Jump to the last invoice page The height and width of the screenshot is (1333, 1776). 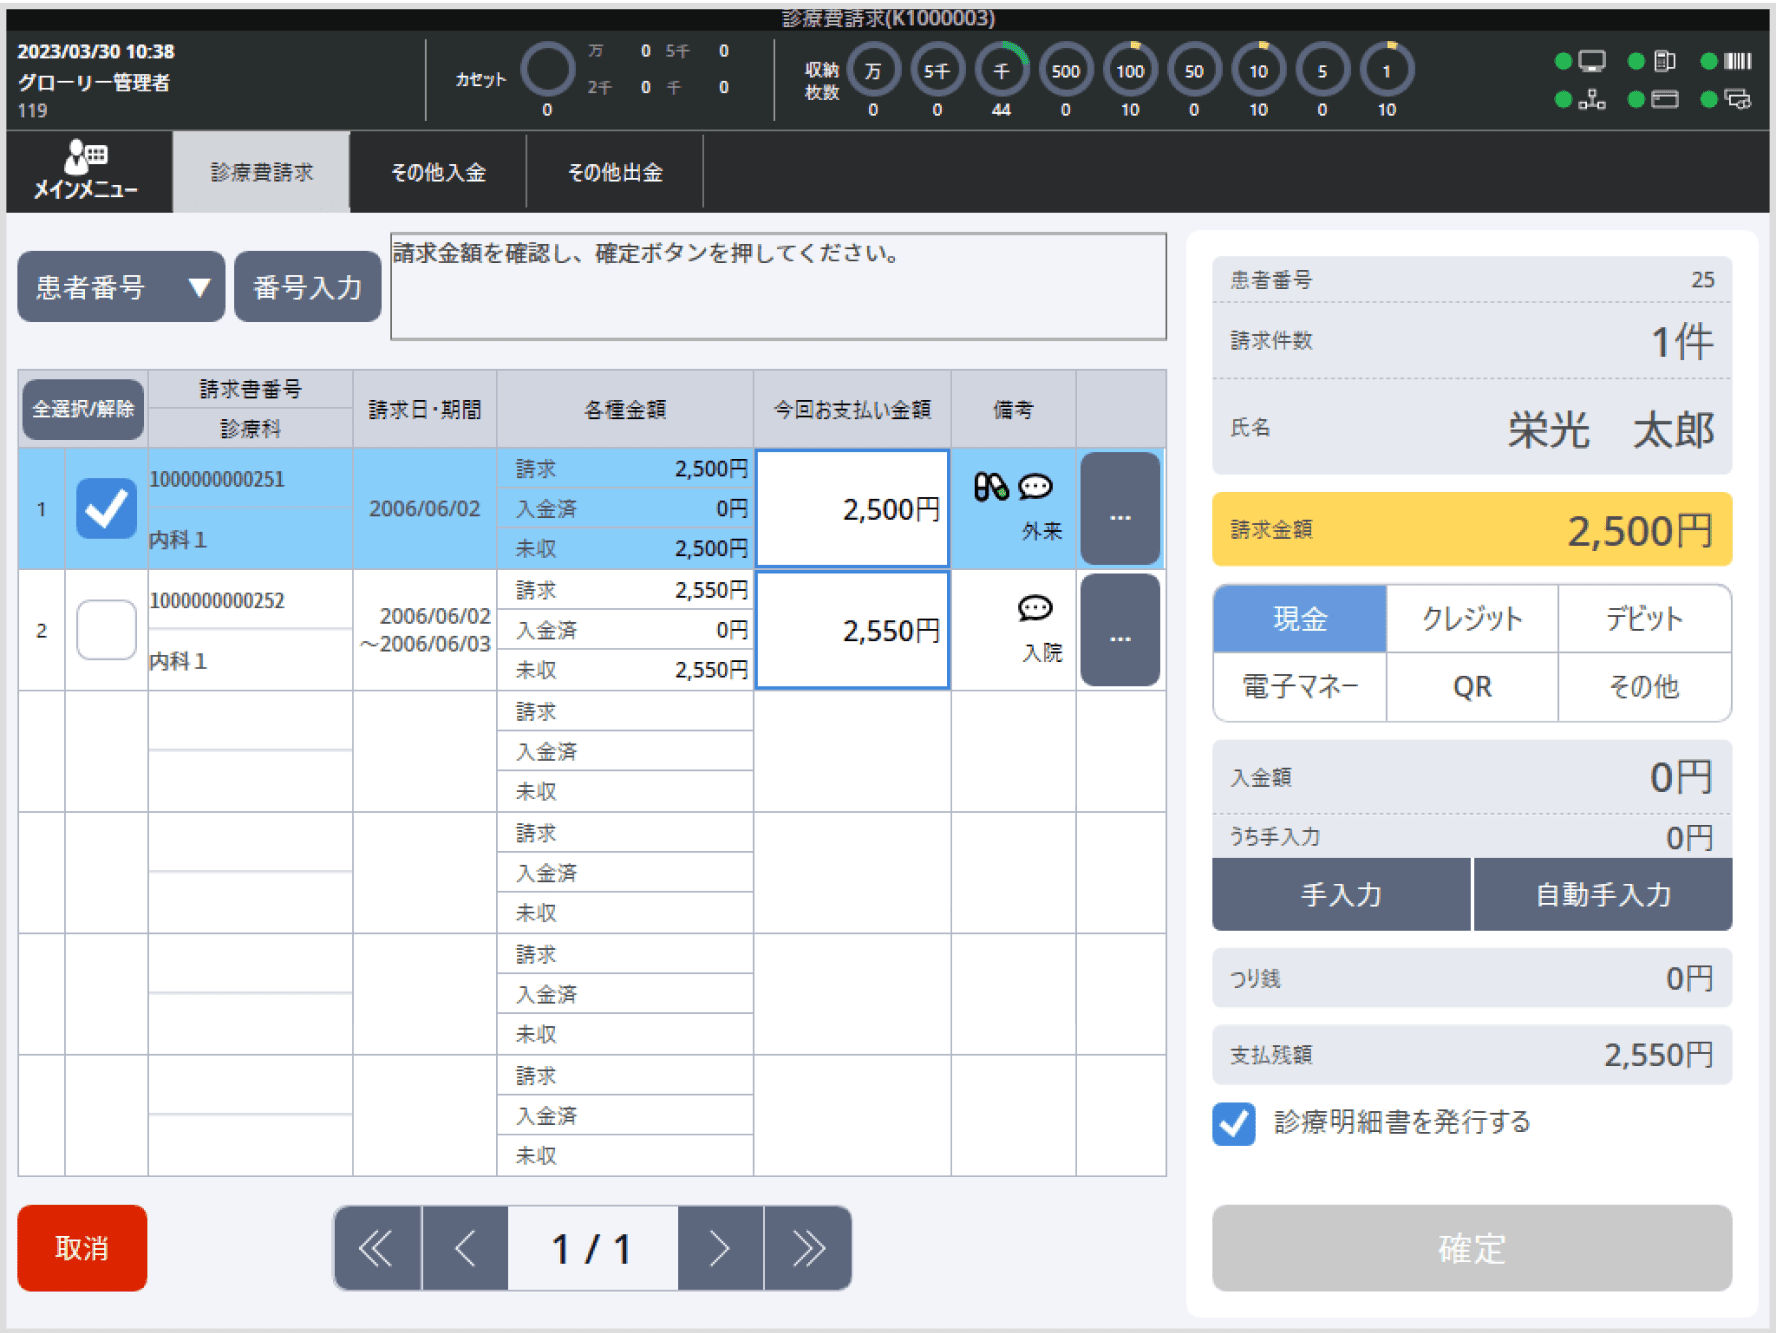(x=808, y=1248)
